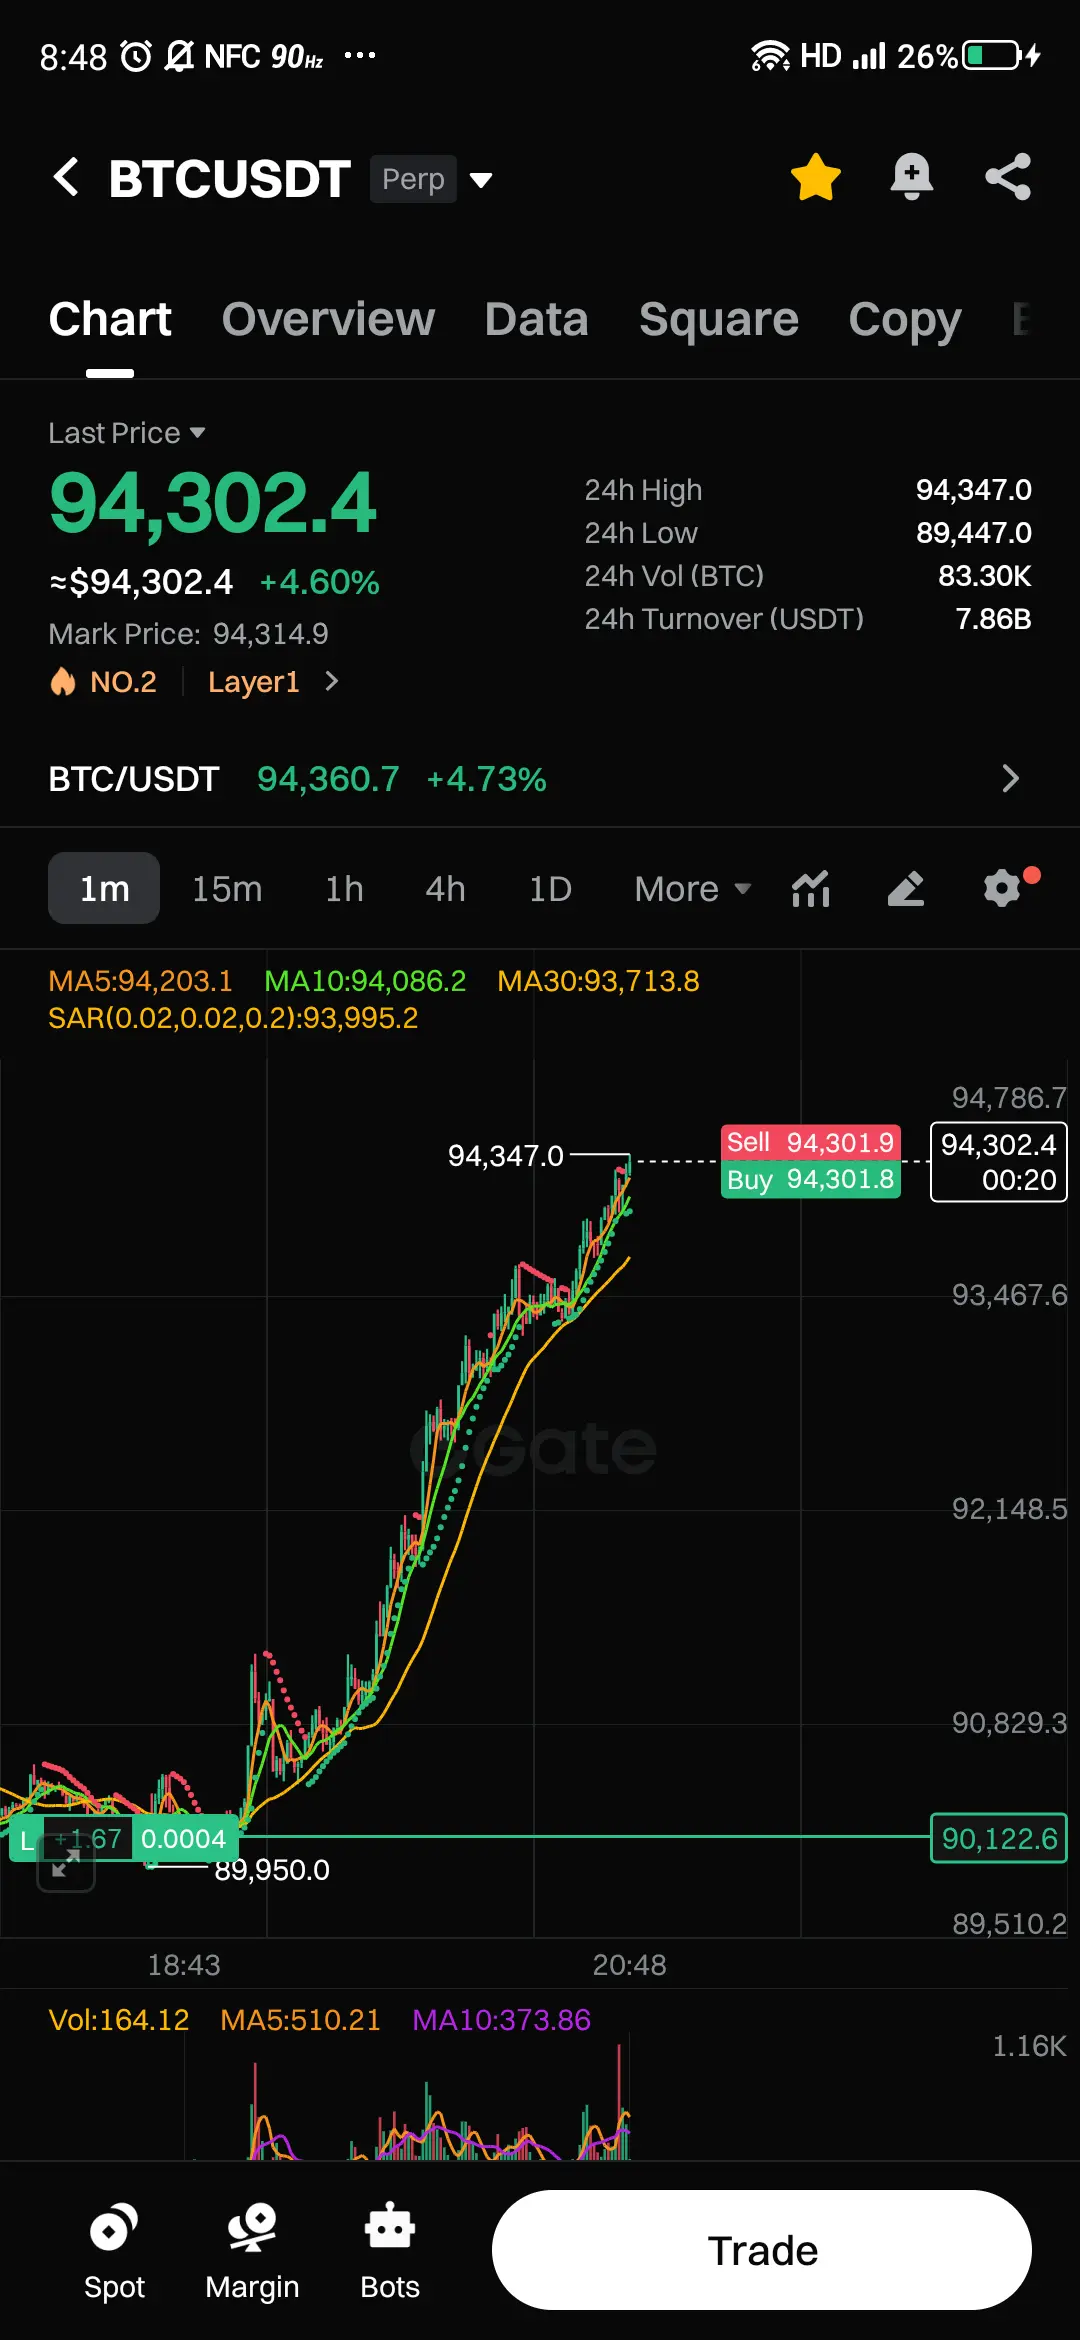Tap the Perp label badge
The image size is (1080, 2340).
pyautogui.click(x=413, y=179)
